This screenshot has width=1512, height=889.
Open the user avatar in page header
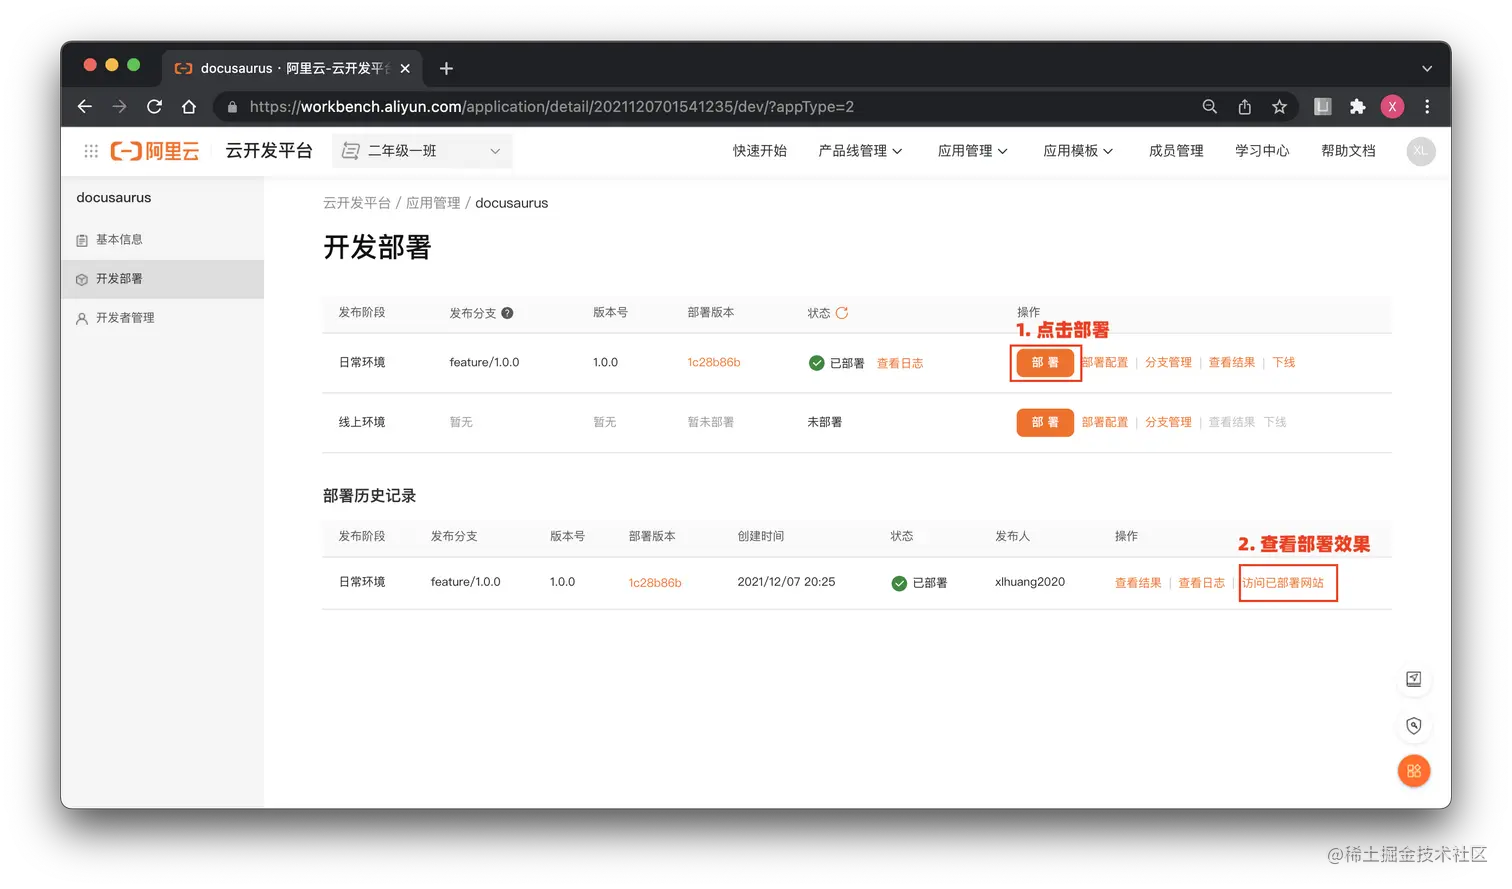pyautogui.click(x=1421, y=151)
